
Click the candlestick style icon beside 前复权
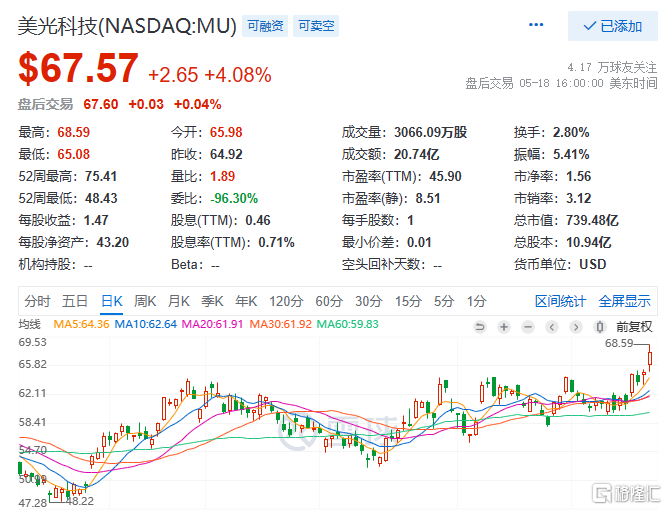[x=599, y=326]
